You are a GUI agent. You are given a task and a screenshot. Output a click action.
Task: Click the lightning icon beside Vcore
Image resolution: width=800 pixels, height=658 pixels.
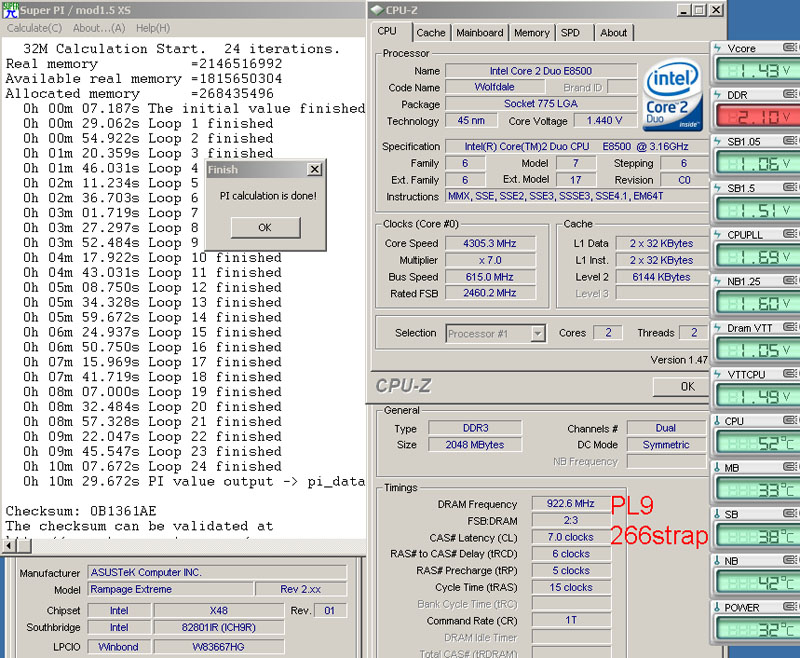718,48
